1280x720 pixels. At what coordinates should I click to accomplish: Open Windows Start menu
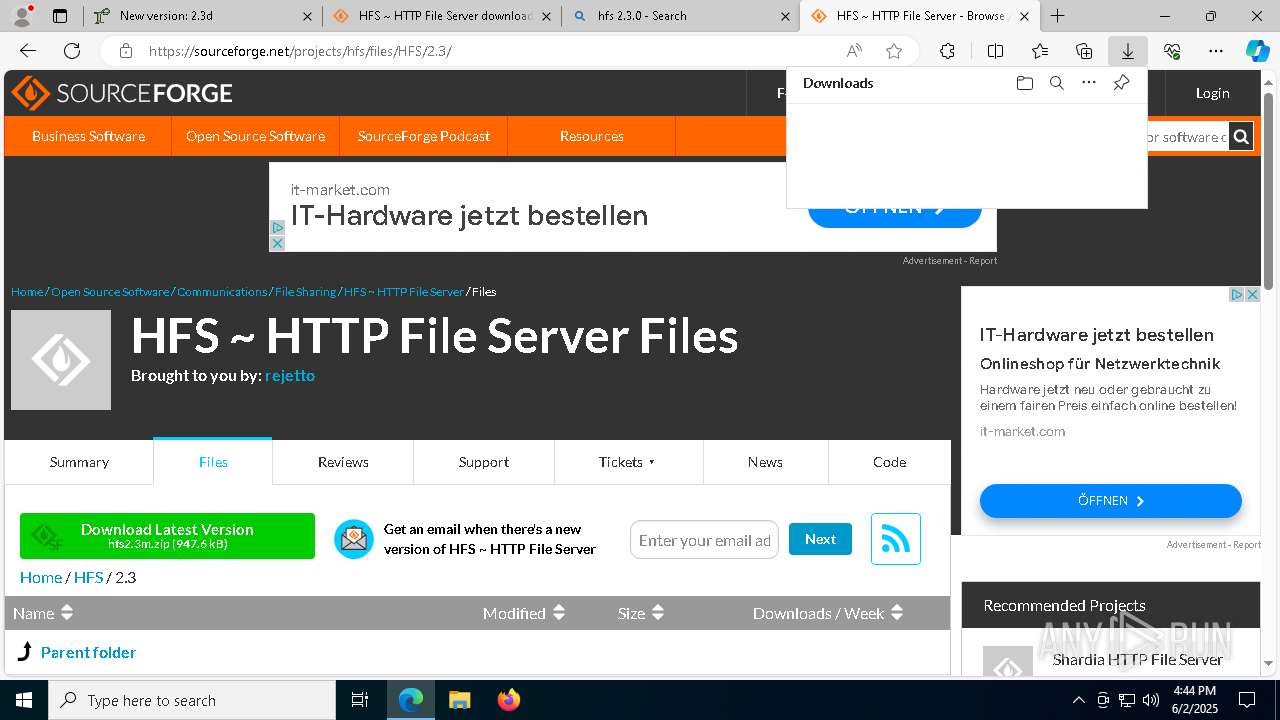coord(24,700)
